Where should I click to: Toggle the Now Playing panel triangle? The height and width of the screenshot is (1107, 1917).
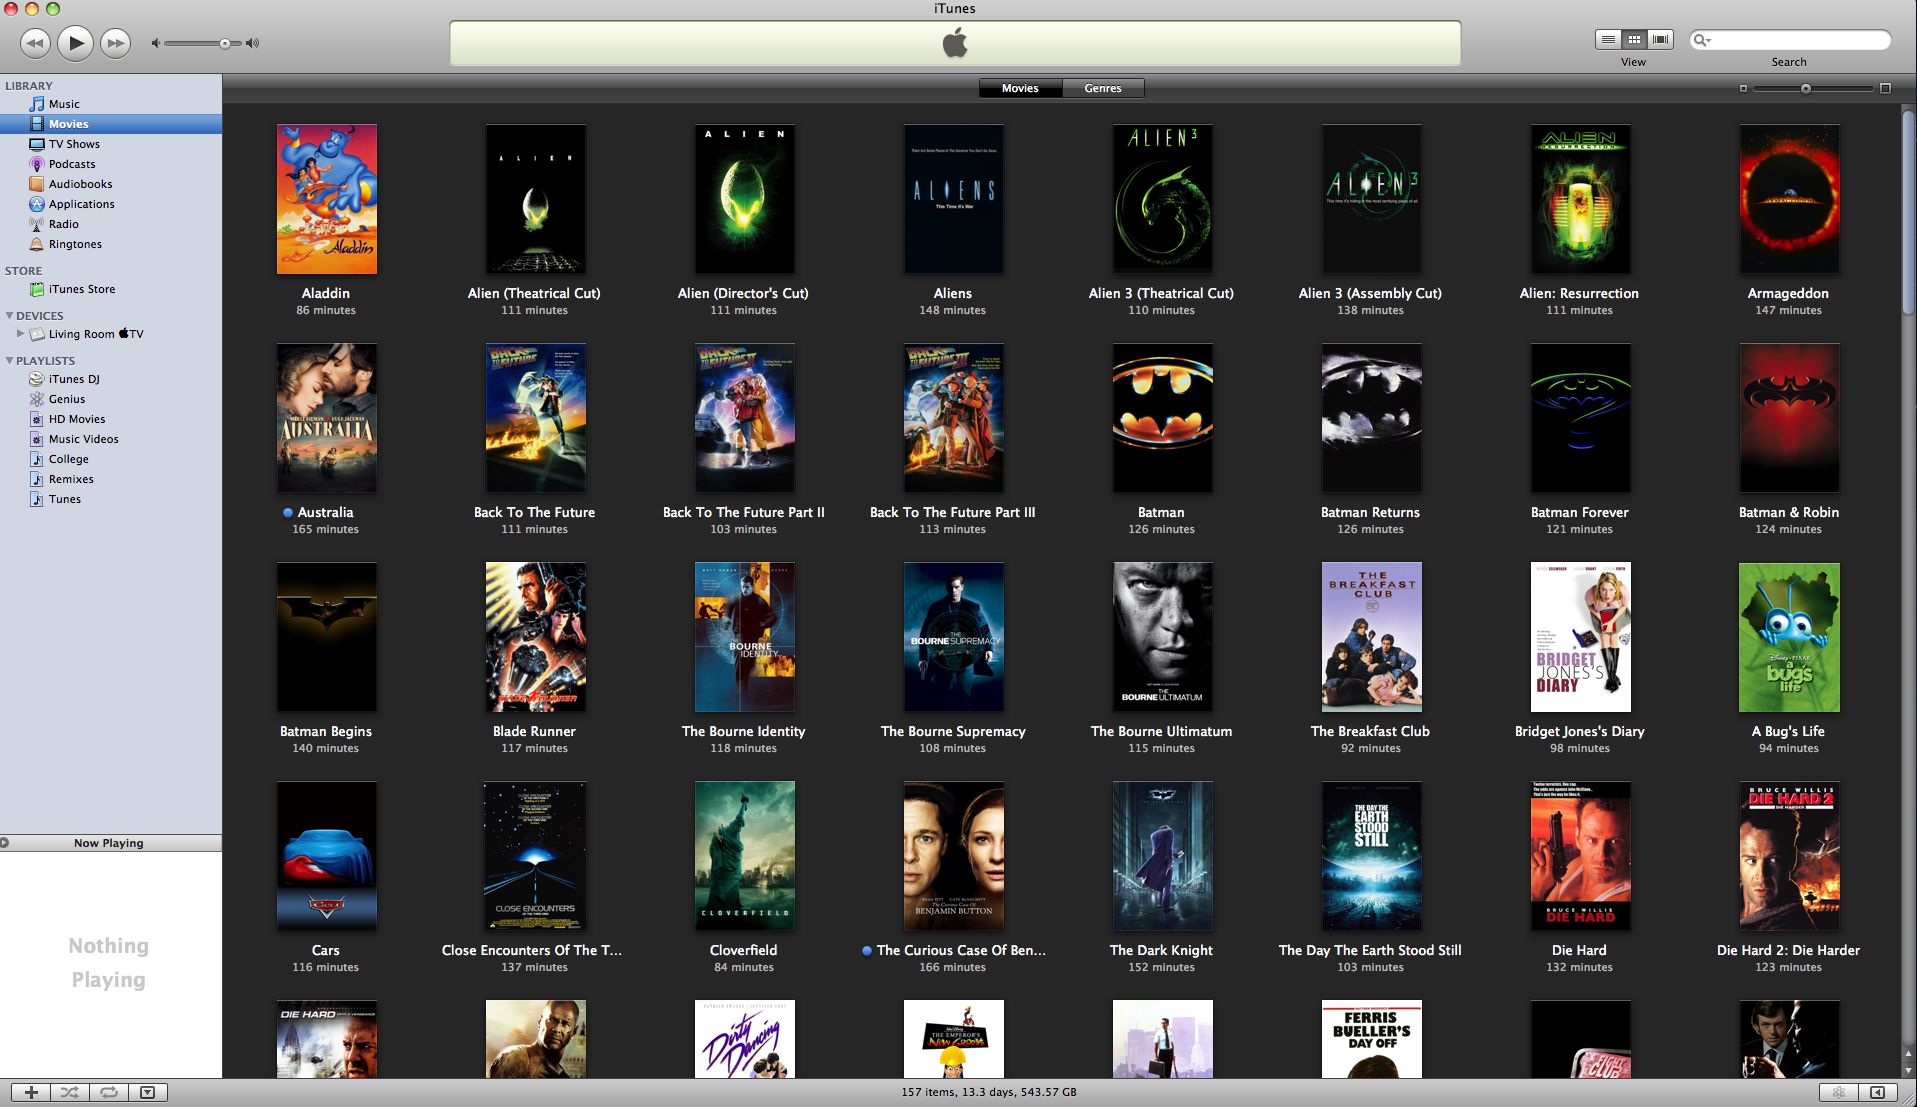[x=5, y=843]
